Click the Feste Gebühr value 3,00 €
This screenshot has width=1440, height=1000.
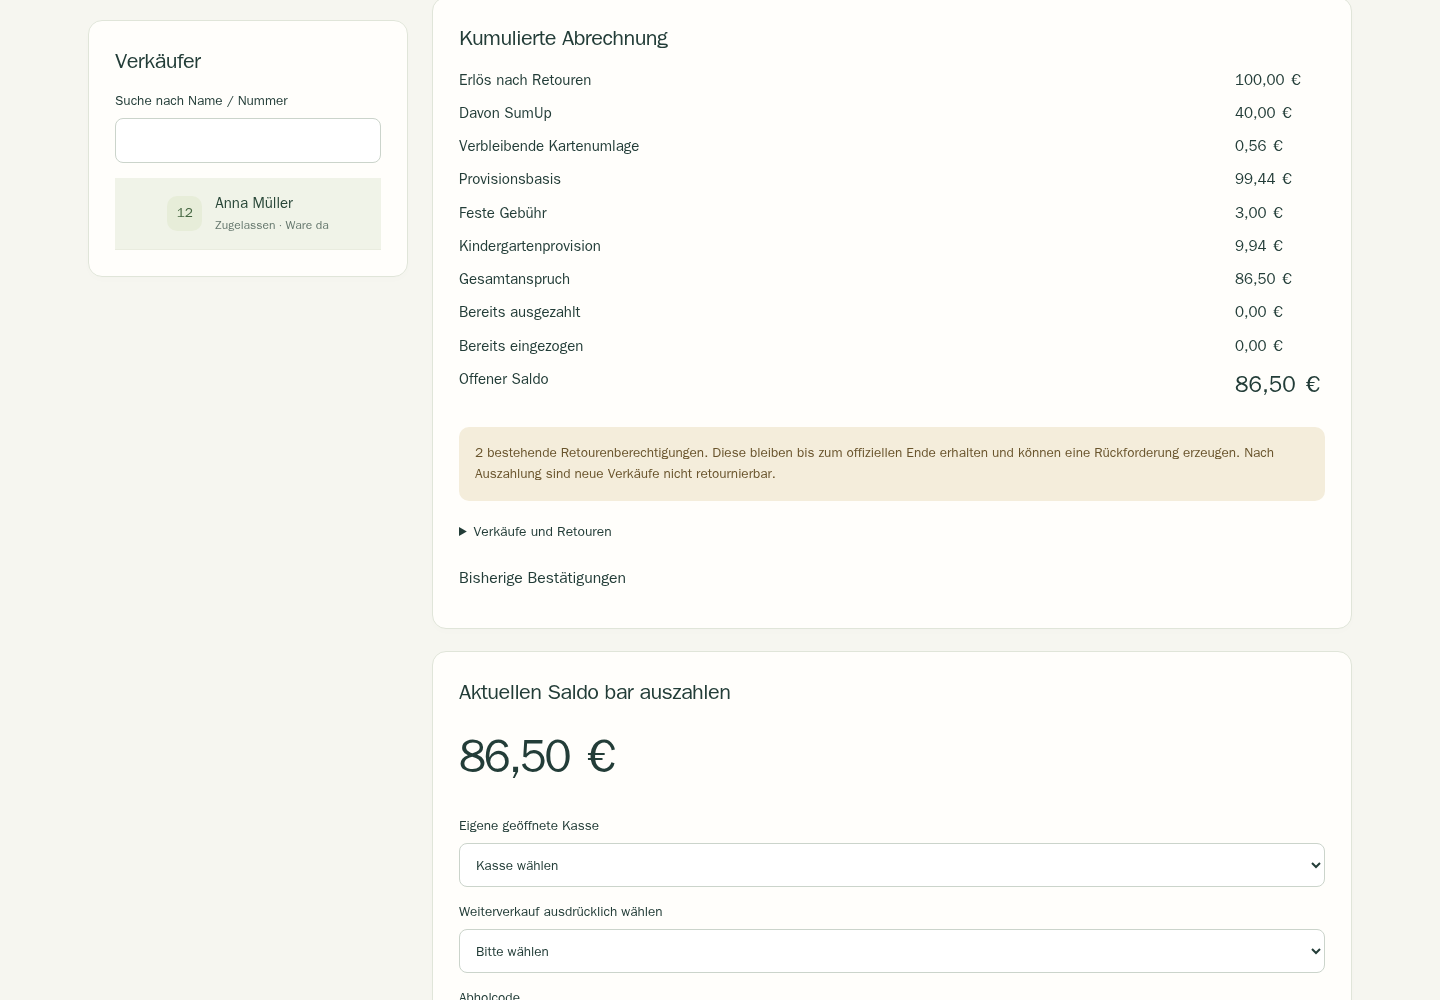1259,213
